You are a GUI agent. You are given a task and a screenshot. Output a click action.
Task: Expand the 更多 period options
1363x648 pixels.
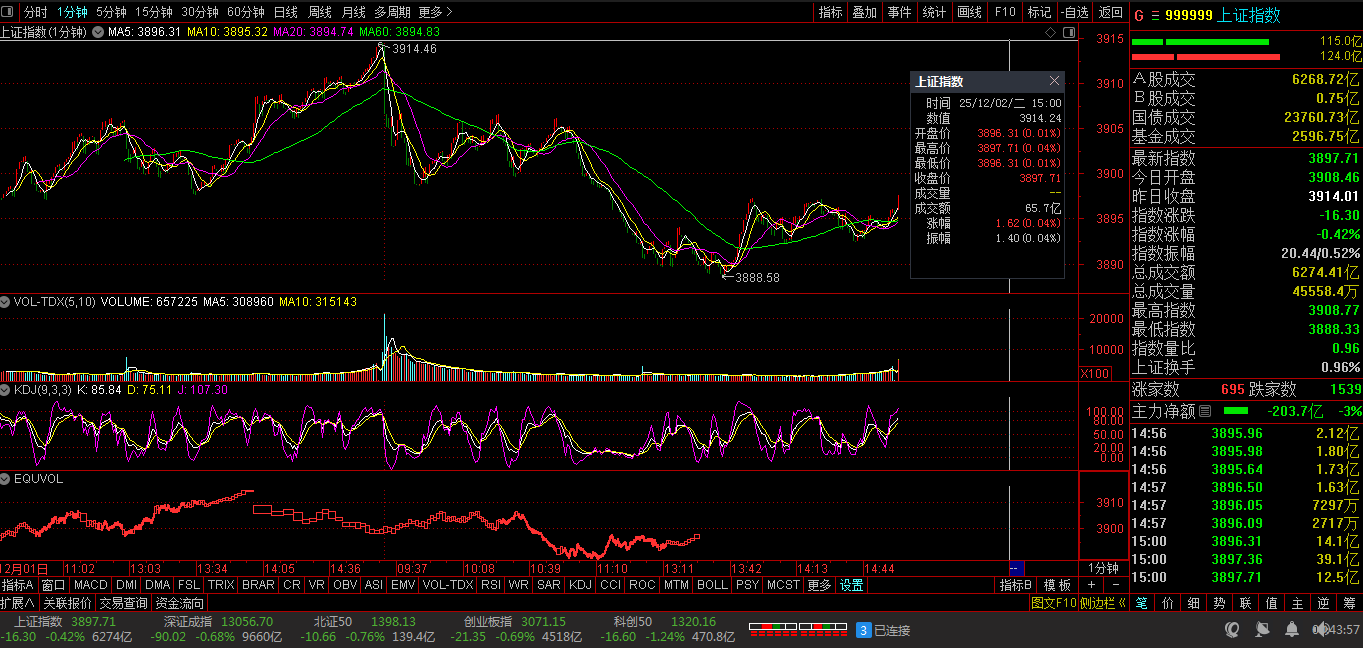click(435, 12)
